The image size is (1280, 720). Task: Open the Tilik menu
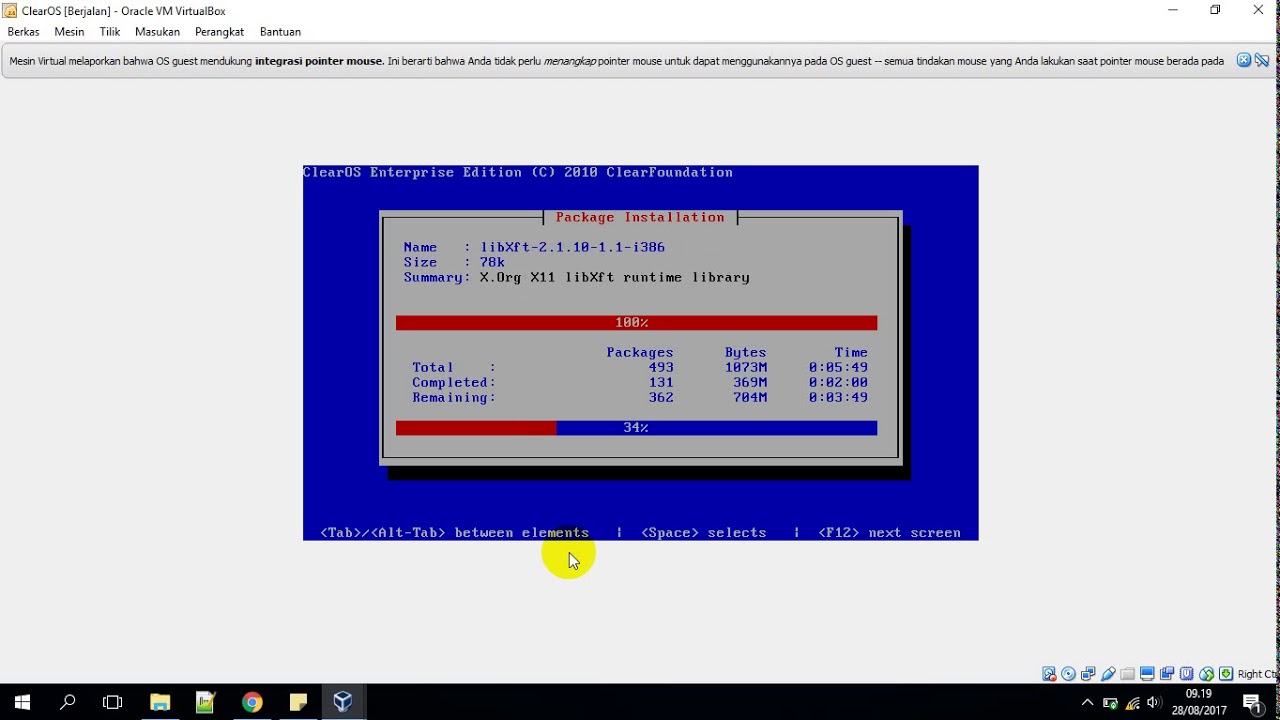tap(110, 32)
